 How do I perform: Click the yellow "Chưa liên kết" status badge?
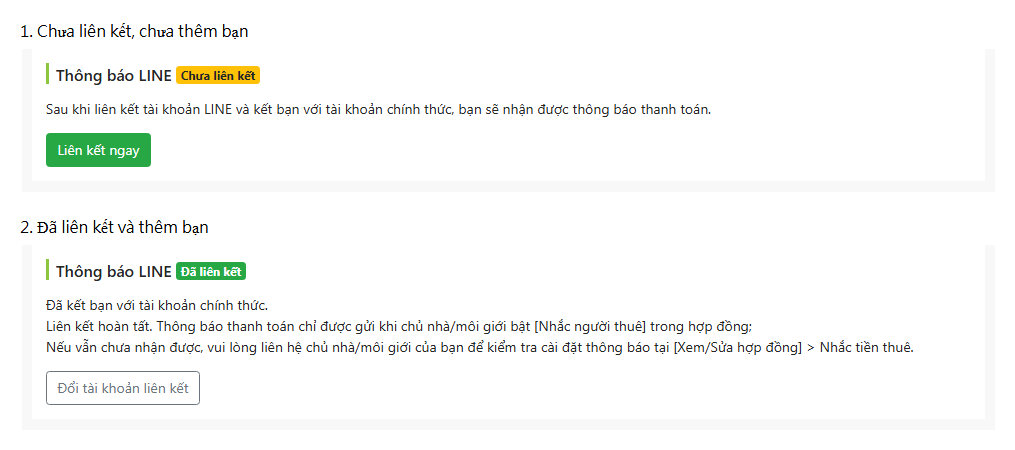[x=218, y=76]
